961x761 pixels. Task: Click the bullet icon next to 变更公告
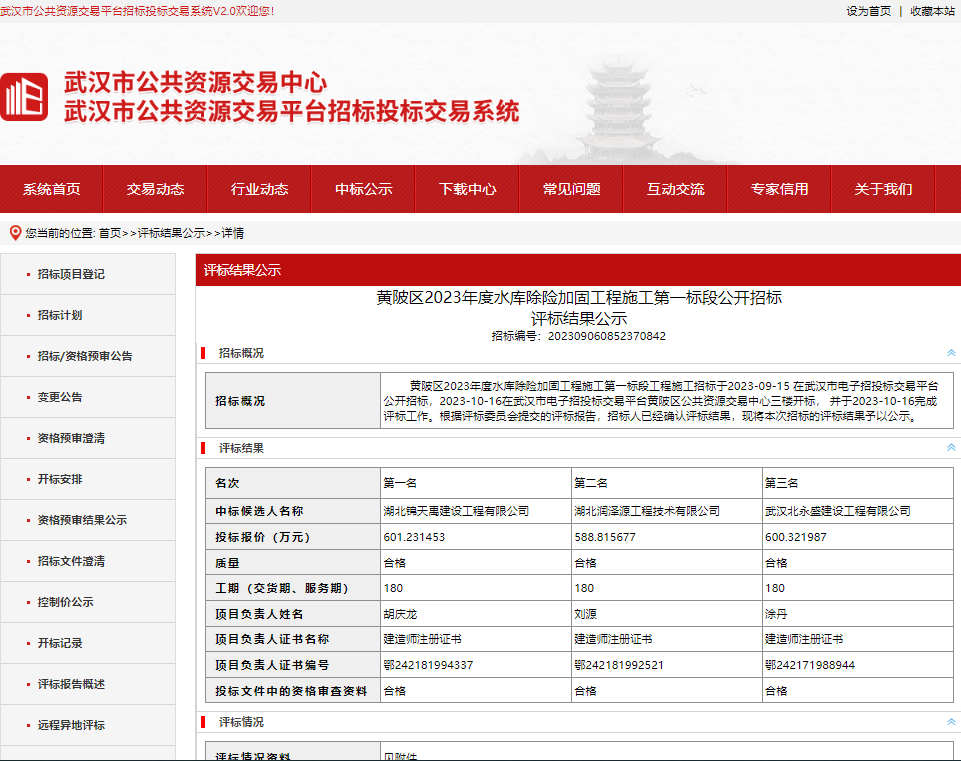click(30, 396)
